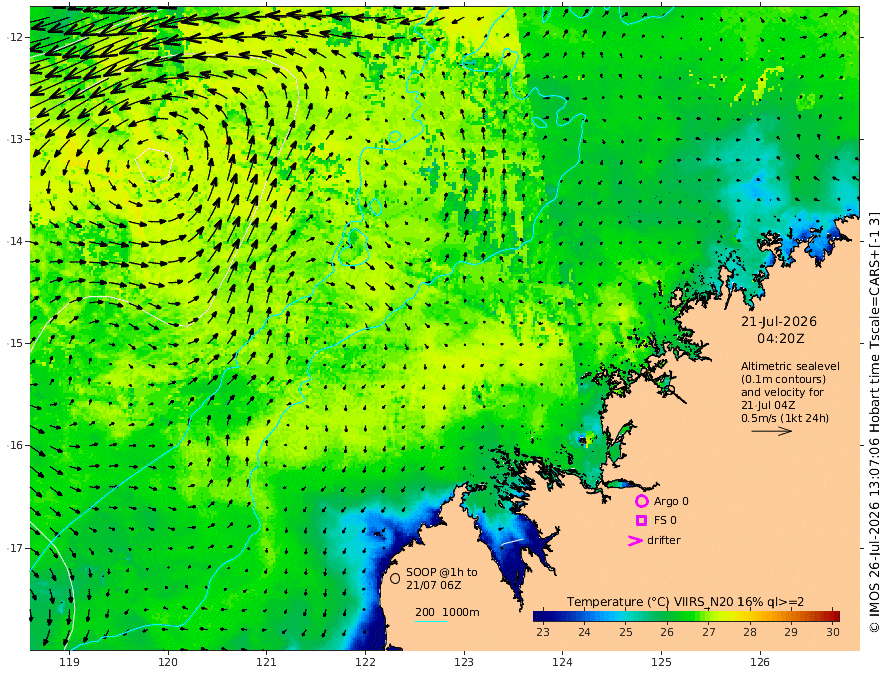Click longitude axis label 121

(267, 663)
